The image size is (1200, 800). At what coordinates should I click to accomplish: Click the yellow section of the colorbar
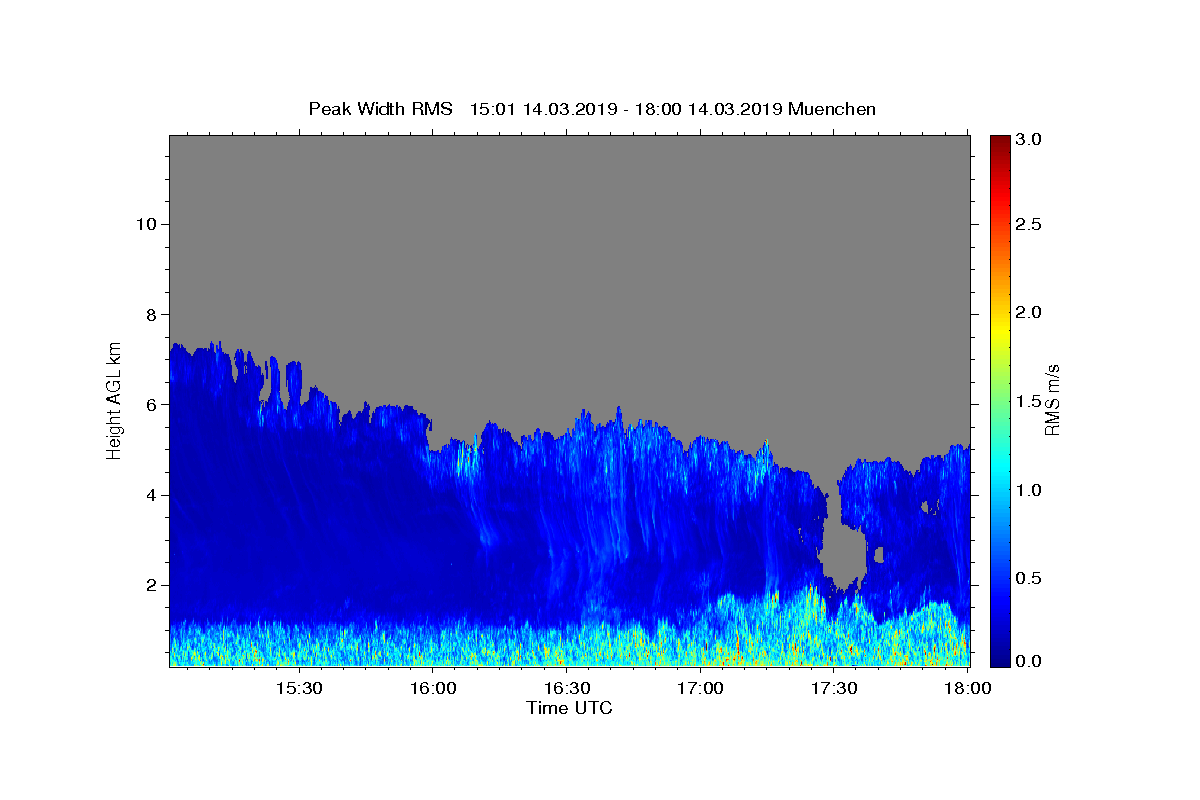coord(999,330)
